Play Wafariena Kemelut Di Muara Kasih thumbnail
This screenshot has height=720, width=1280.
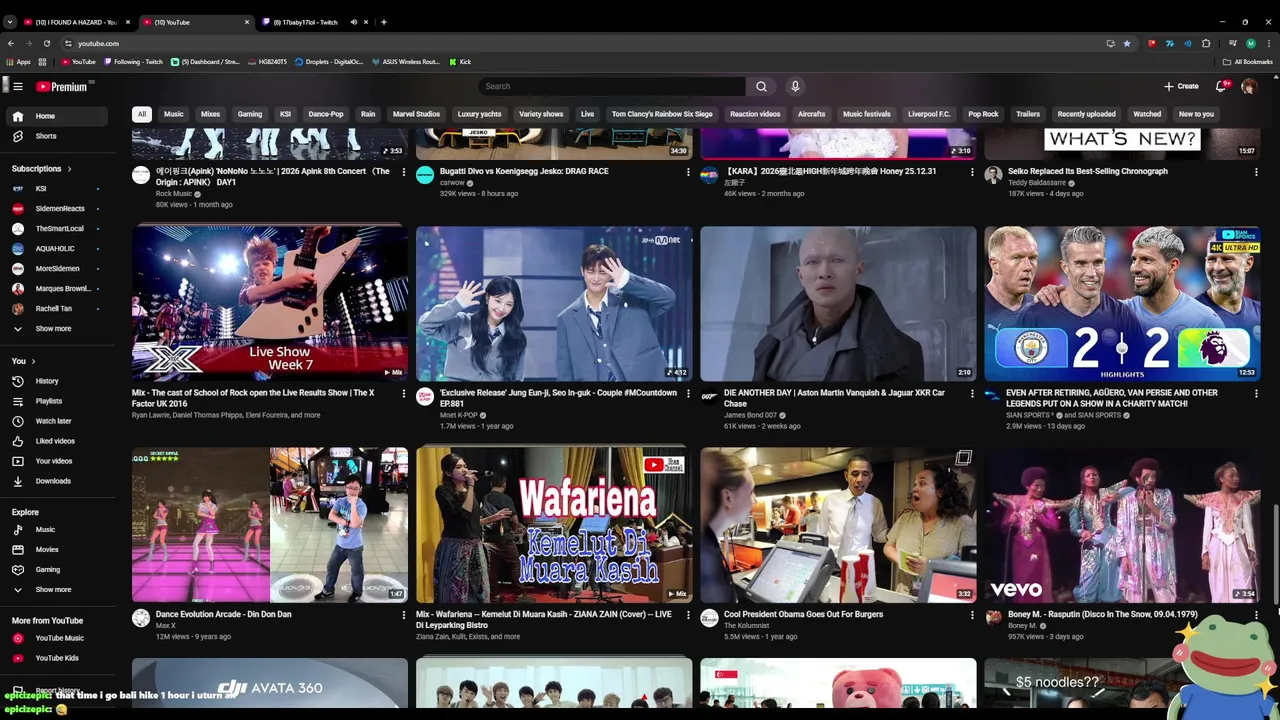(x=554, y=525)
